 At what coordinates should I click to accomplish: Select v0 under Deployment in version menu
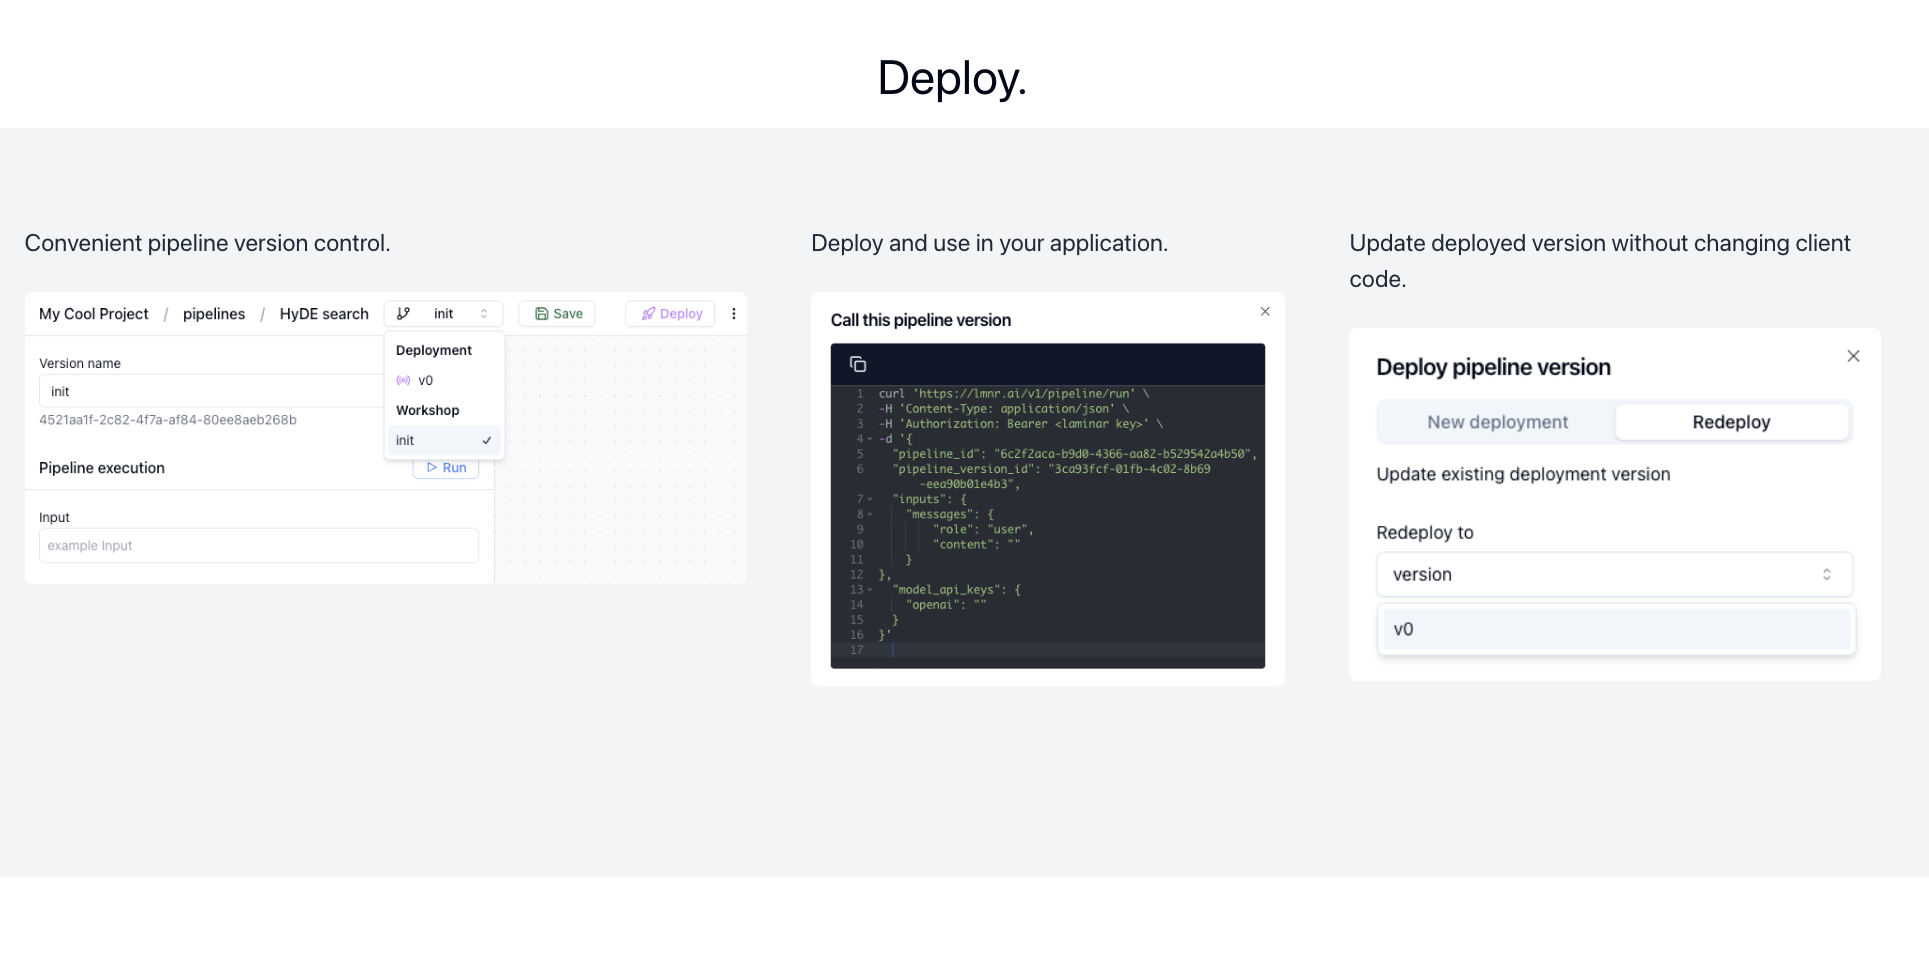click(x=444, y=380)
